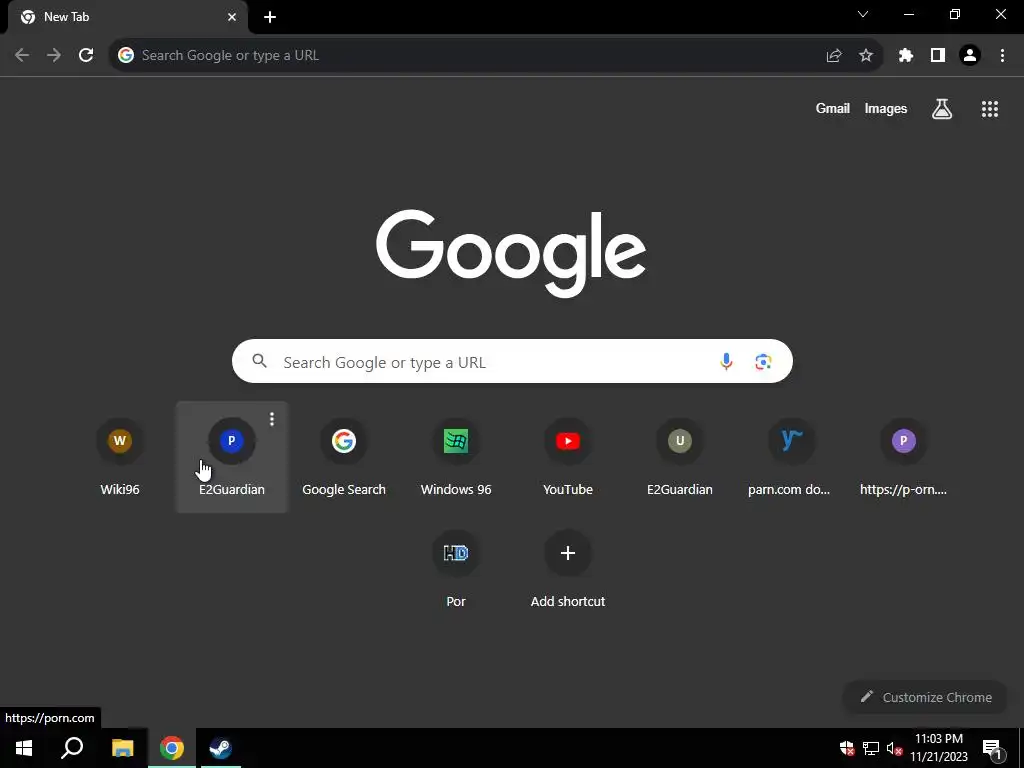Open File Explorer from taskbar

pos(122,748)
